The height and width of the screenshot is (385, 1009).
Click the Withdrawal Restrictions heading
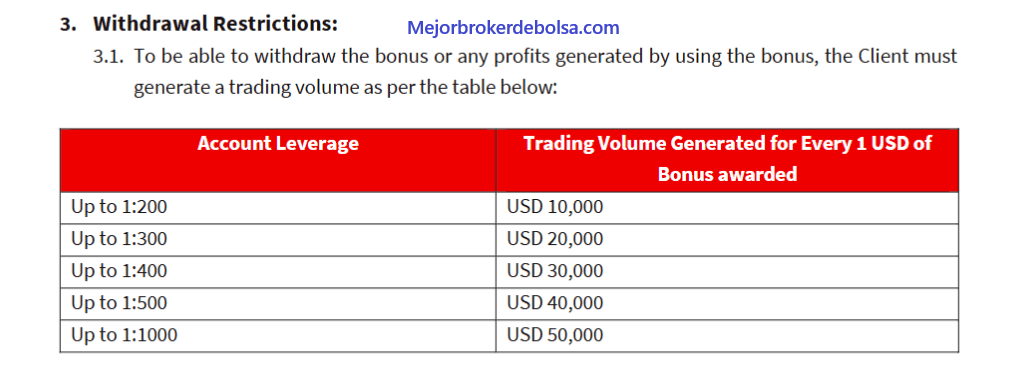(215, 24)
